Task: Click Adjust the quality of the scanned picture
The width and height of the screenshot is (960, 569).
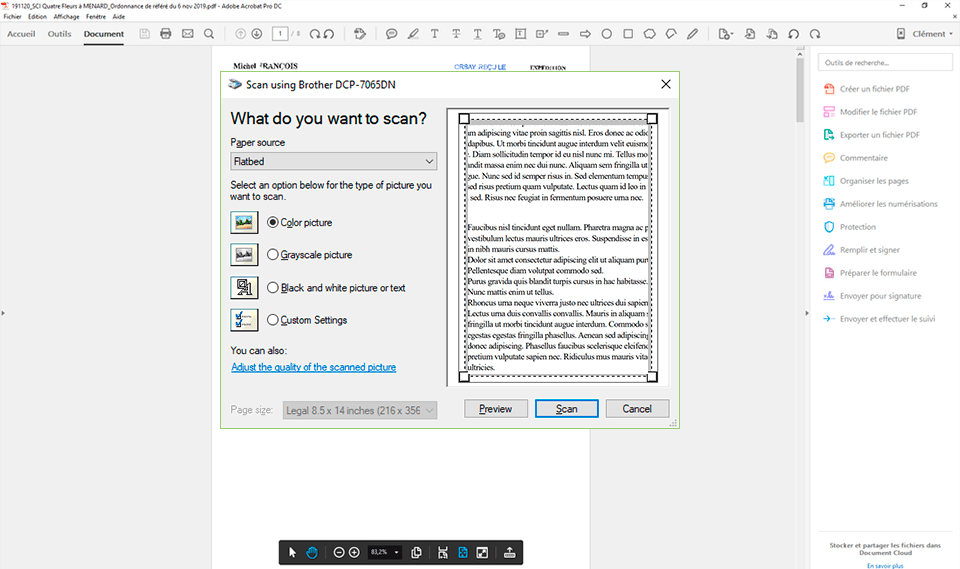Action: tap(313, 367)
